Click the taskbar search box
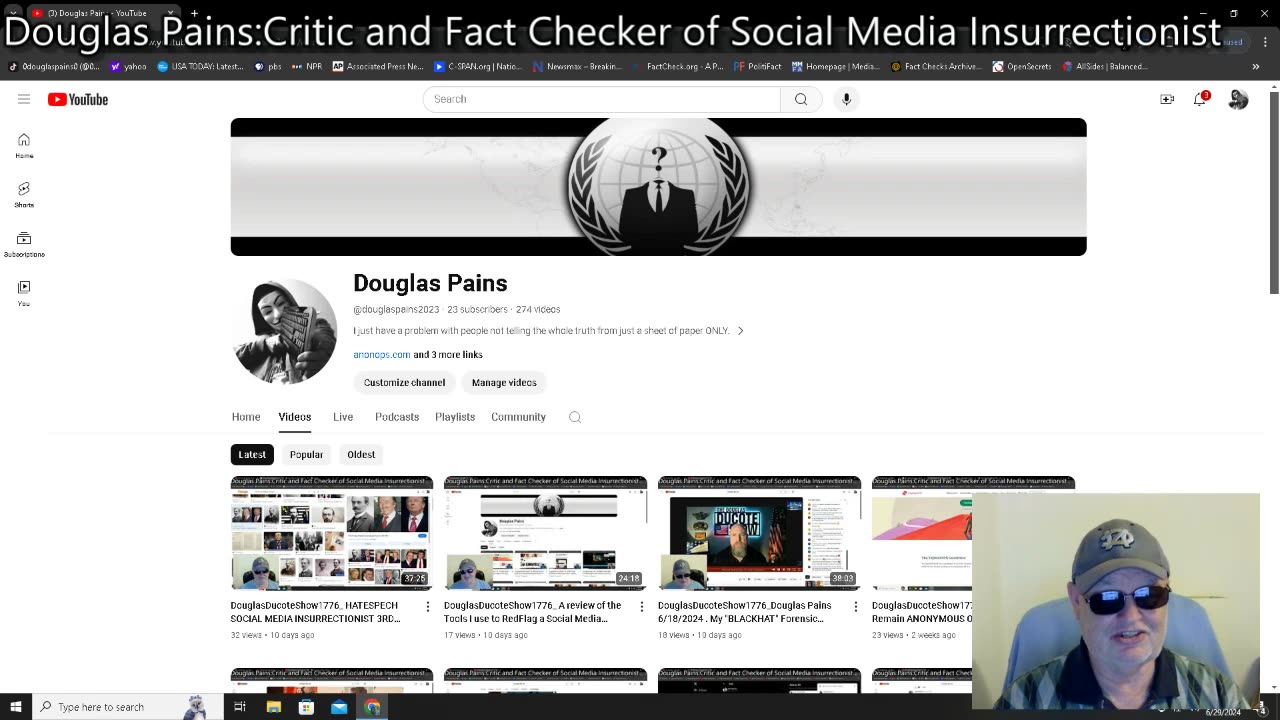This screenshot has width=1280, height=720. coord(128,707)
